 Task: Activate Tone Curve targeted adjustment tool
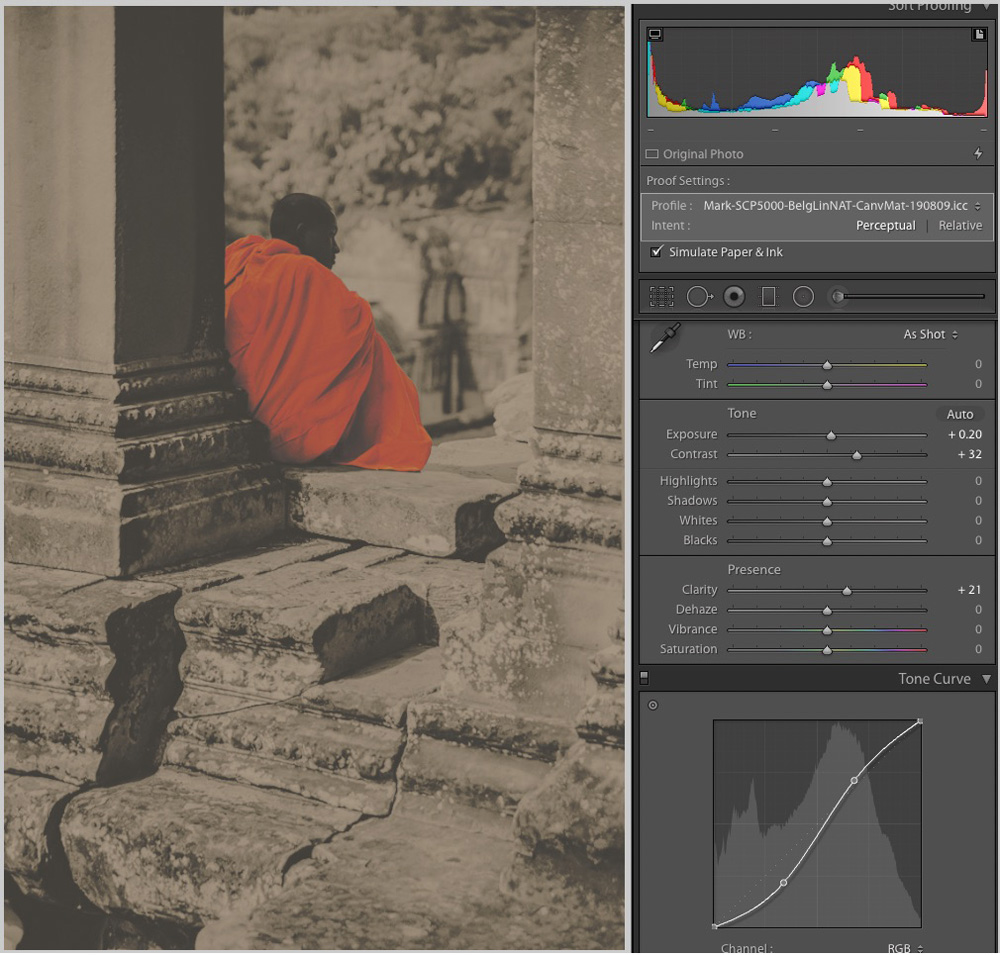coord(653,705)
